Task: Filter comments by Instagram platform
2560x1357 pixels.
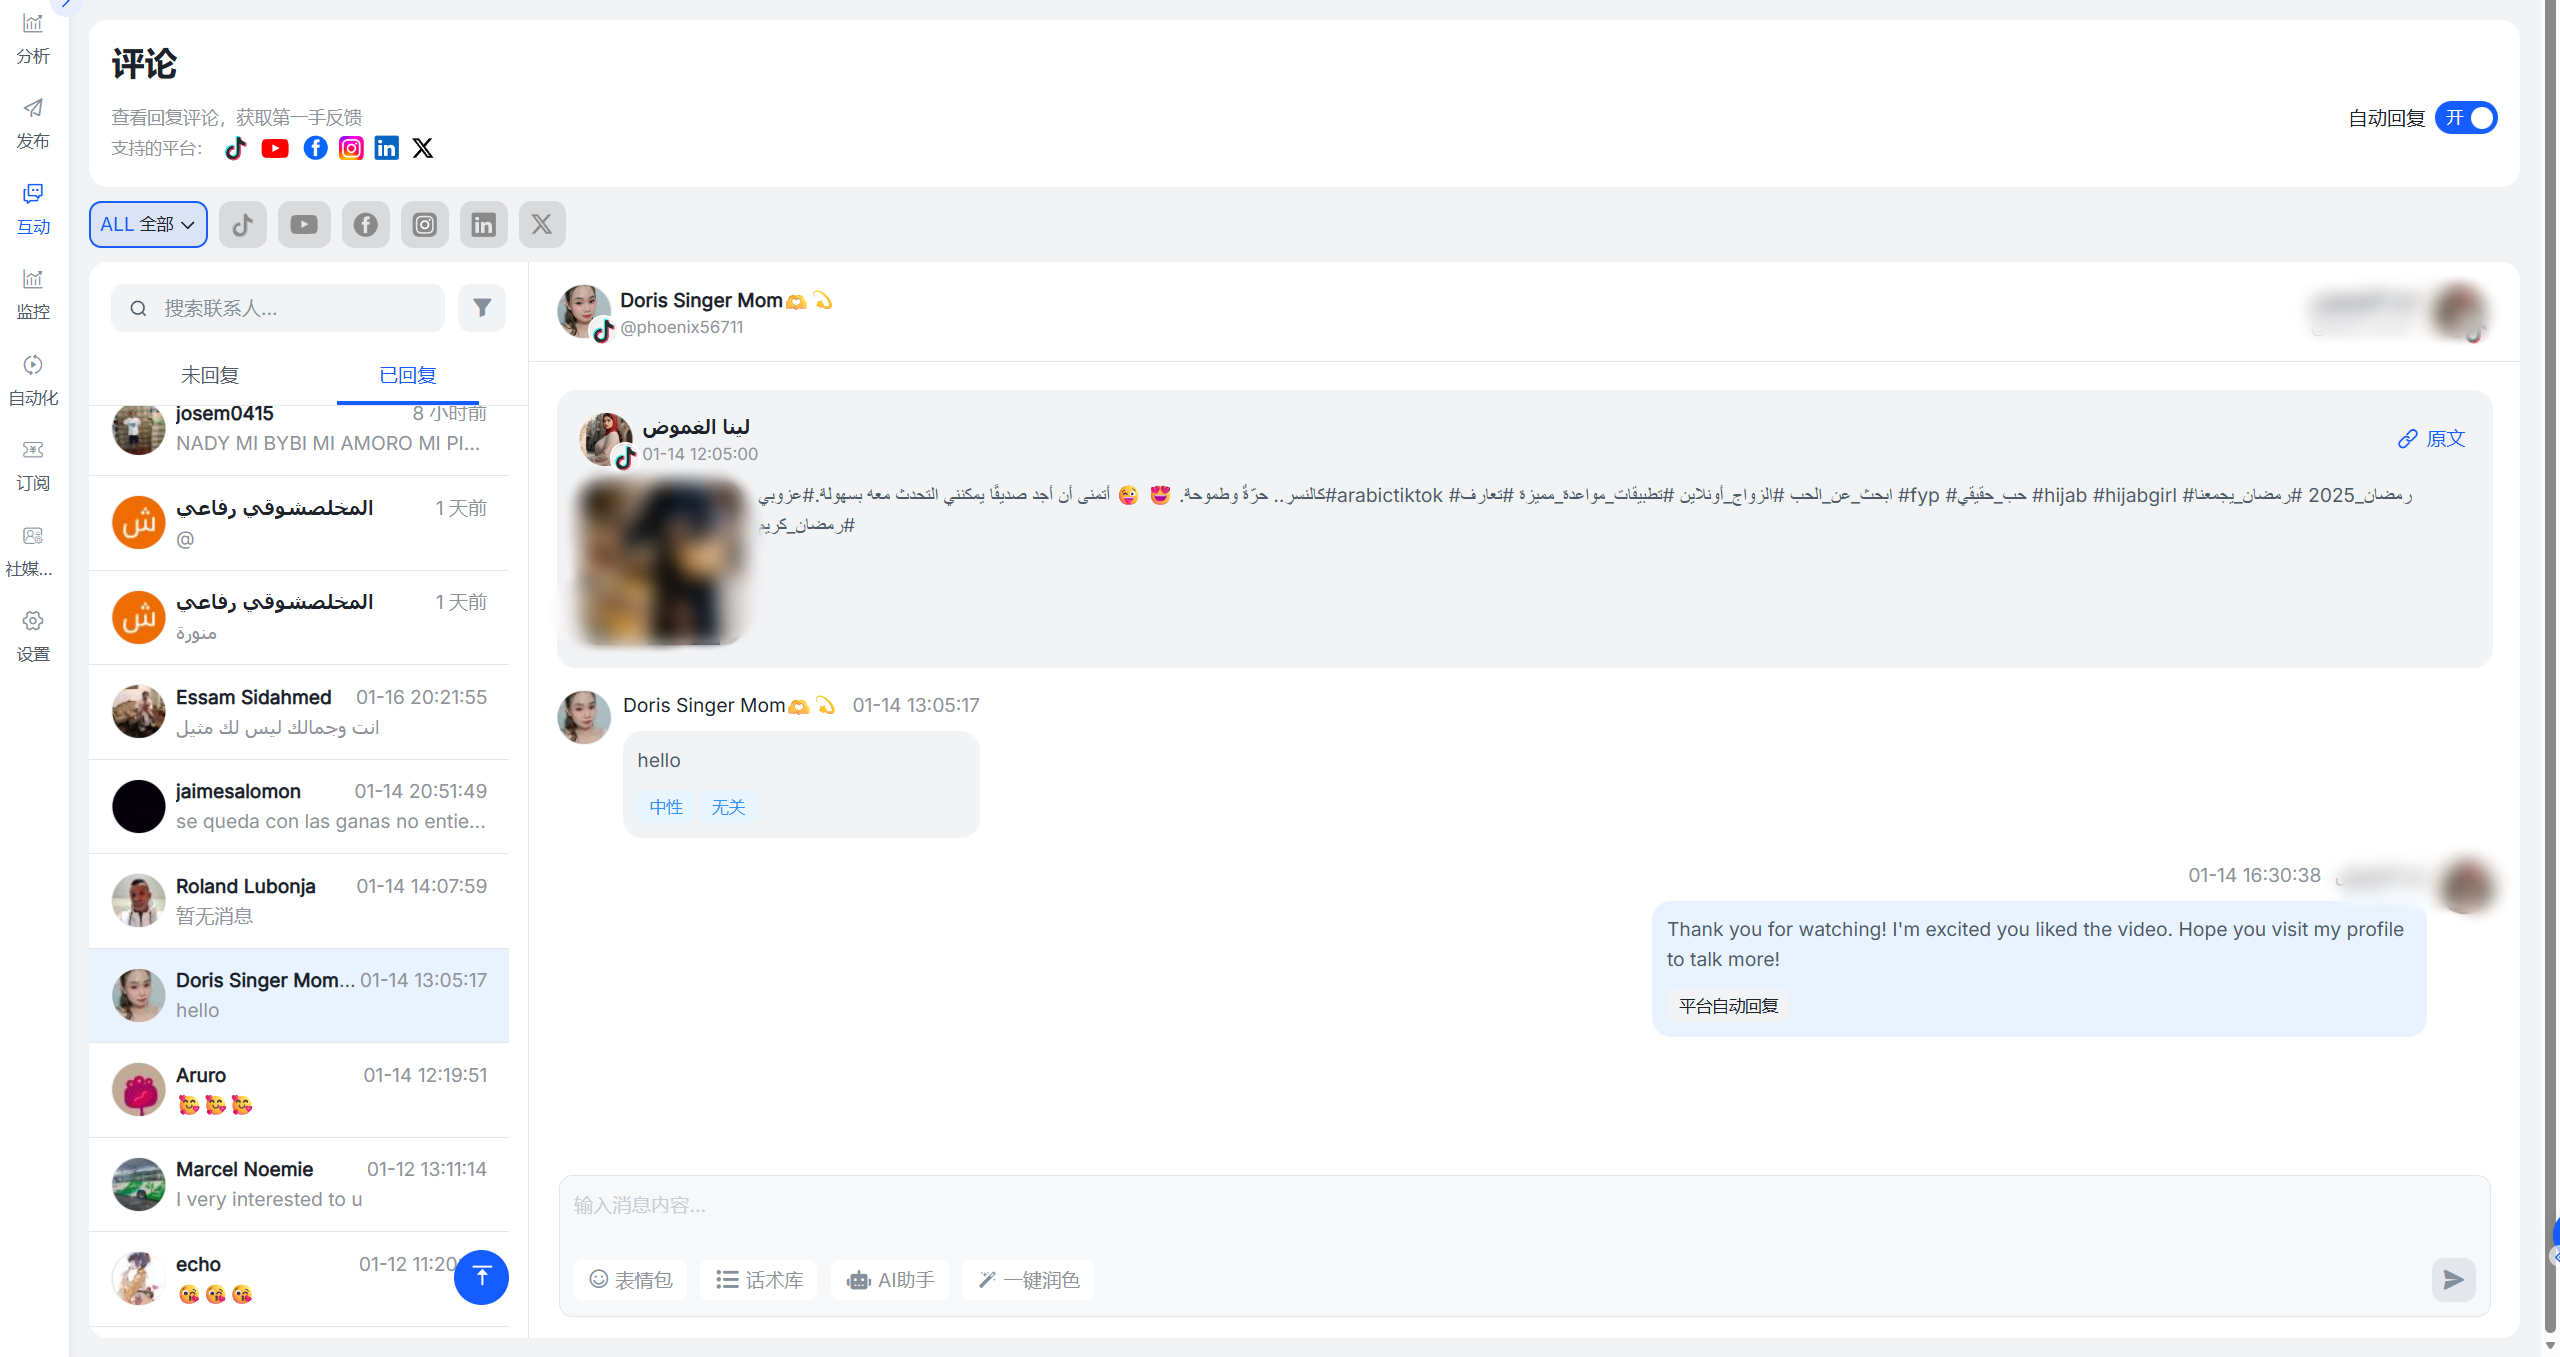Action: click(x=425, y=224)
